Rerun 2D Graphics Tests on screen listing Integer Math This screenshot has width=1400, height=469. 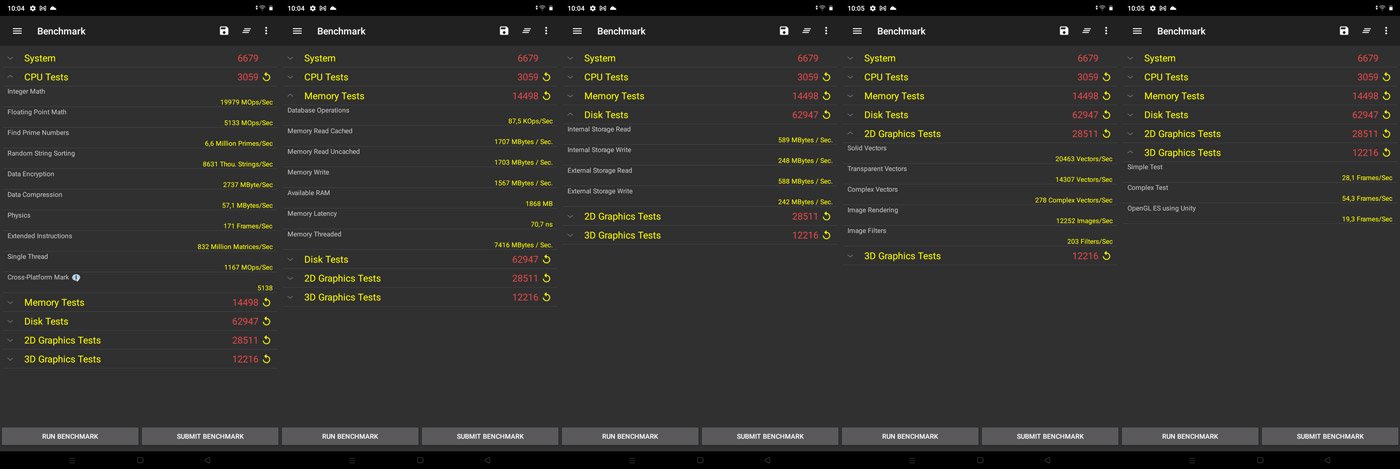267,341
